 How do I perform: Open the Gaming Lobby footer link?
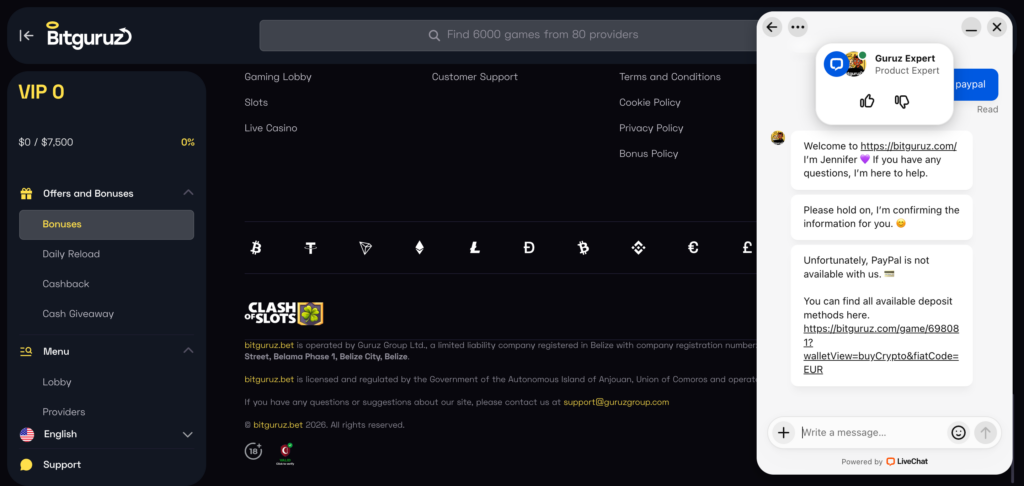[x=278, y=77]
